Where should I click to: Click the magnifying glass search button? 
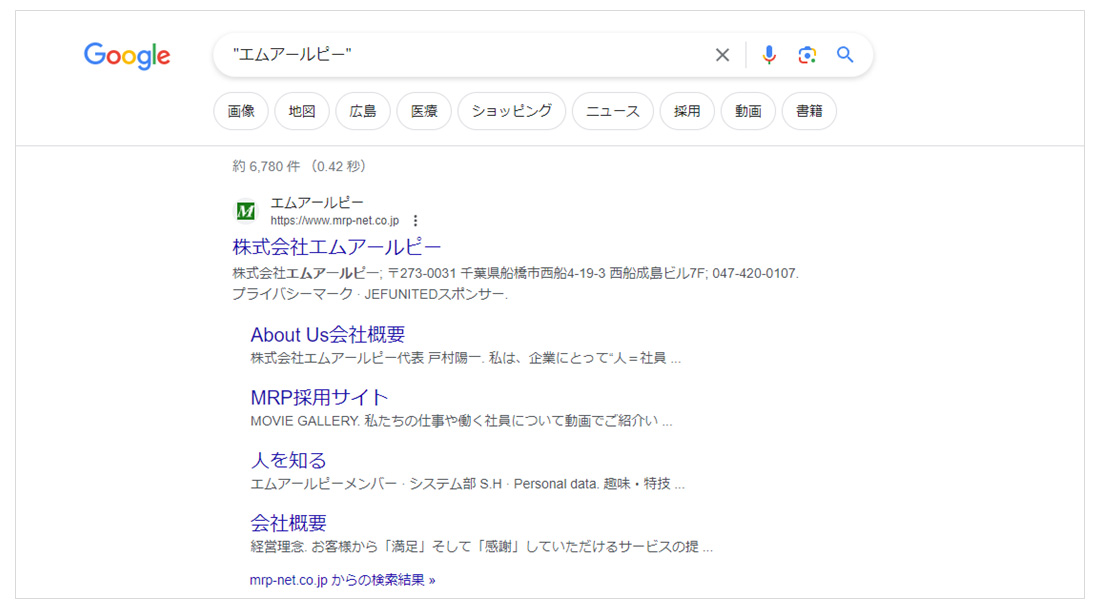click(x=845, y=55)
